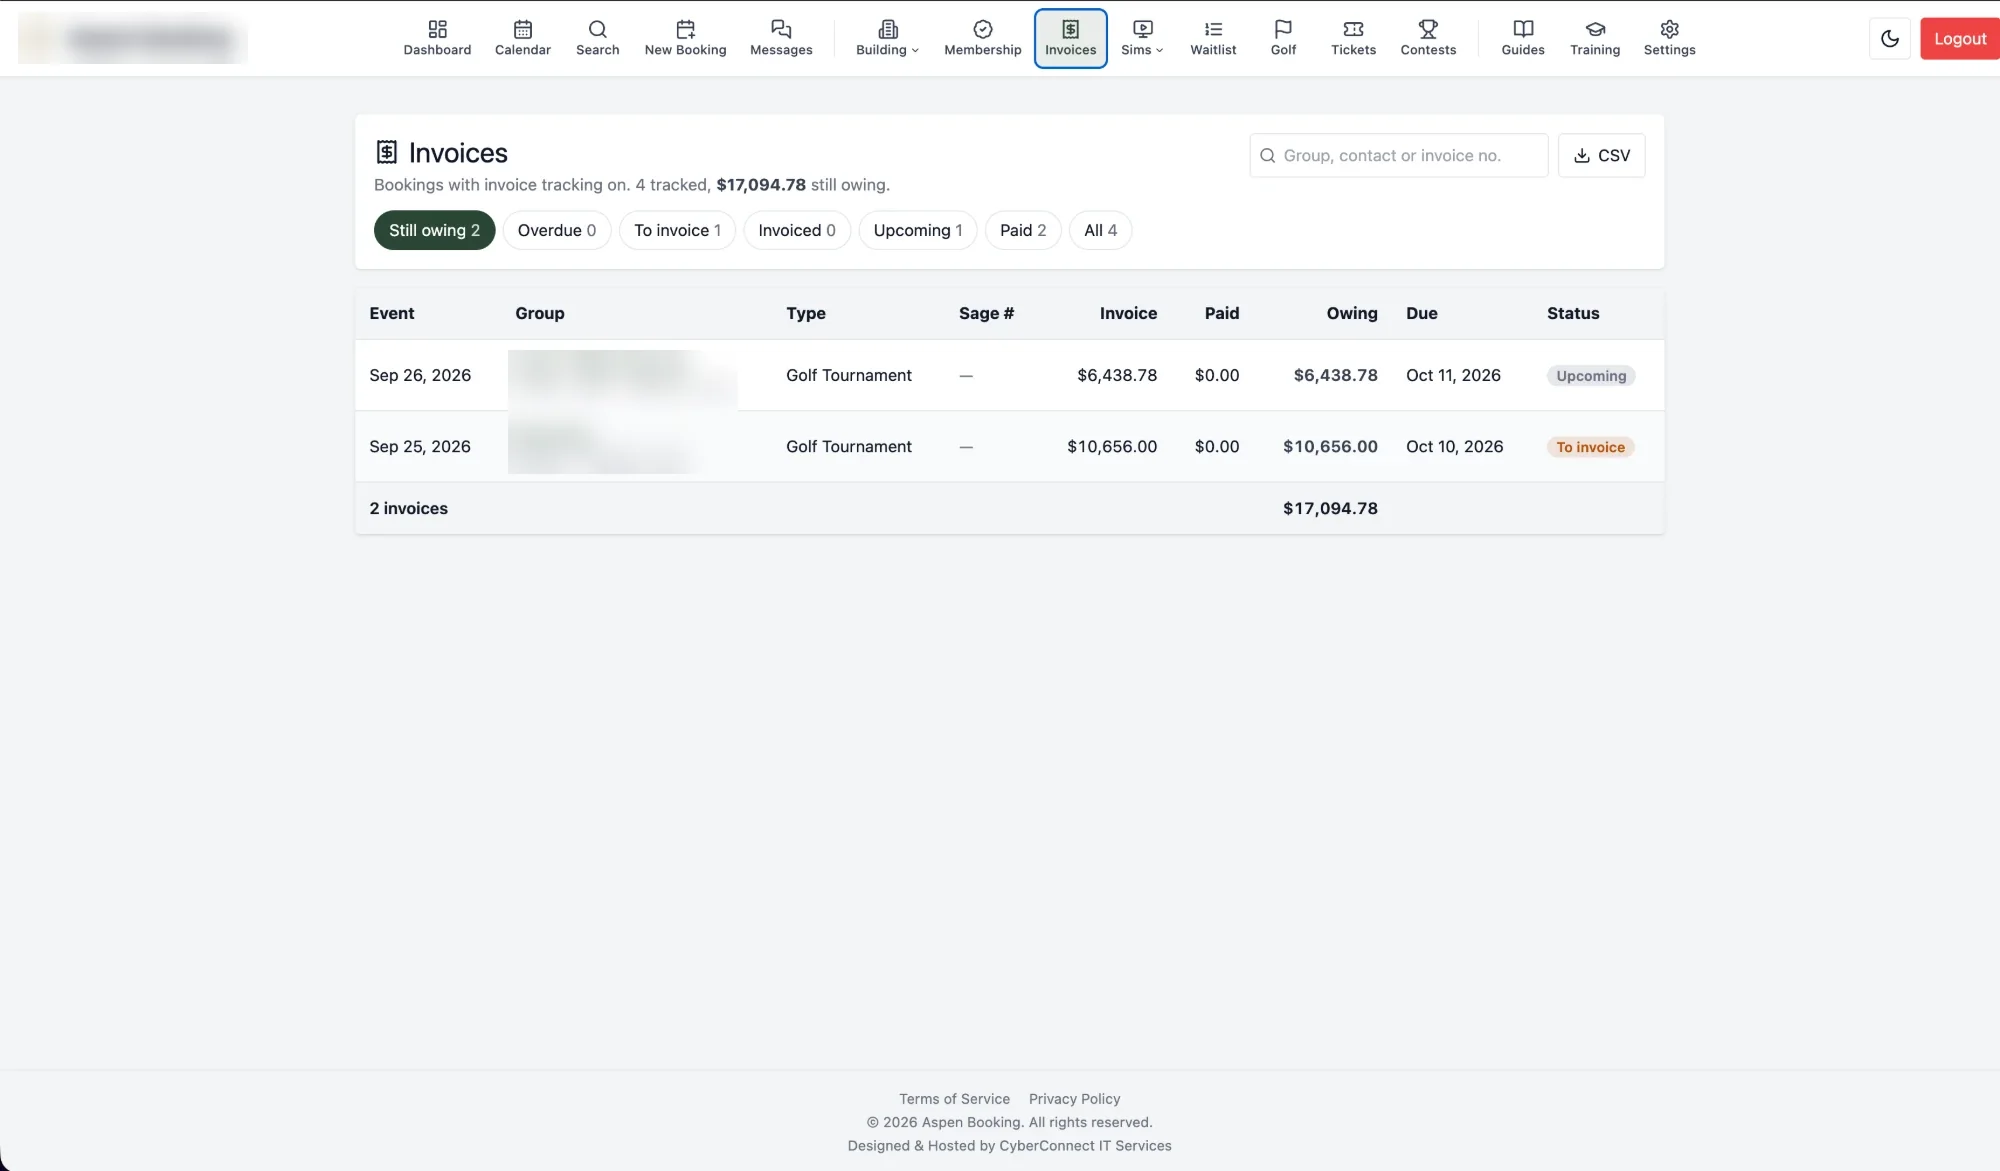Open the Contests trophy nav icon
Viewport: 2000px width, 1171px height.
[1428, 38]
